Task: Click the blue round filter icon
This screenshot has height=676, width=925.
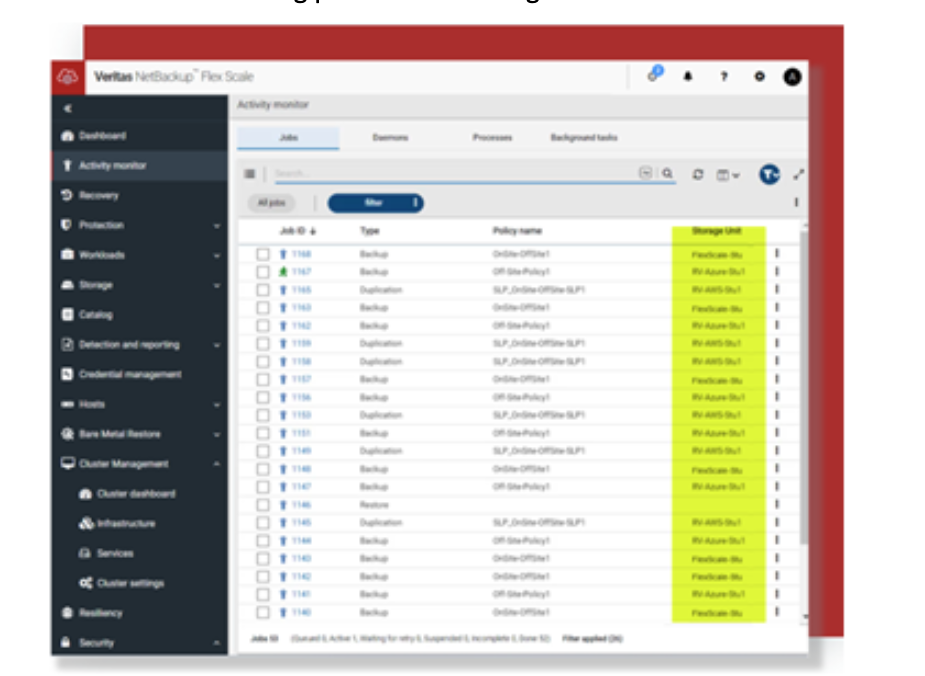Action: coord(769,175)
